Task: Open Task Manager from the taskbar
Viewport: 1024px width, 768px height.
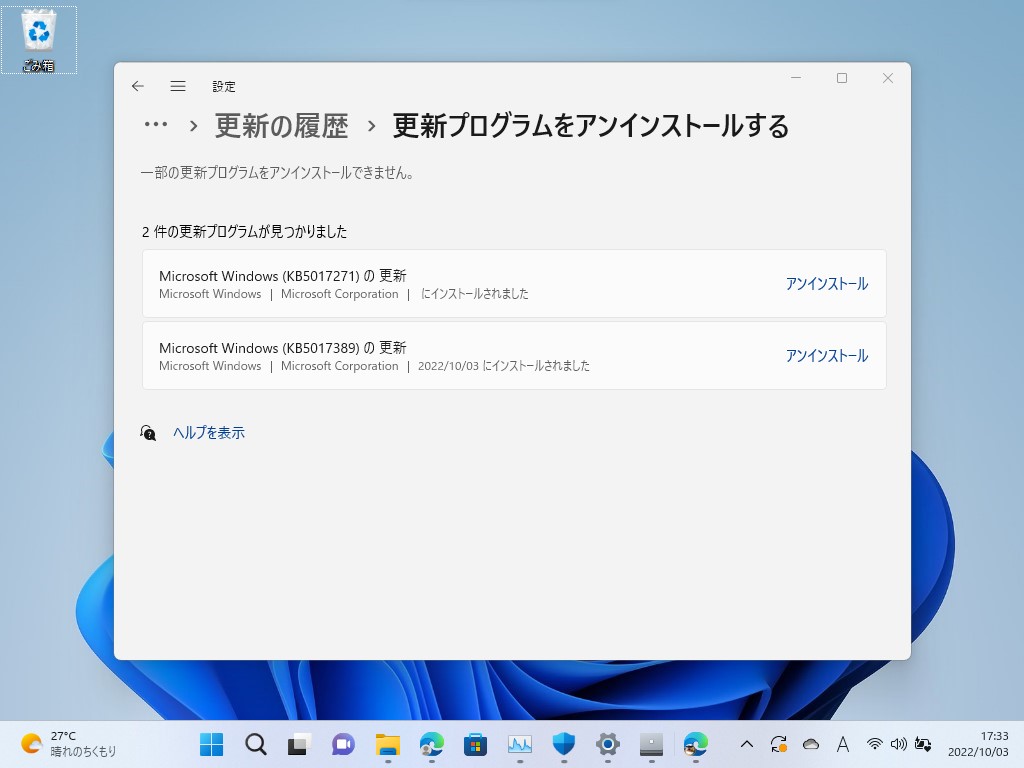Action: [519, 744]
